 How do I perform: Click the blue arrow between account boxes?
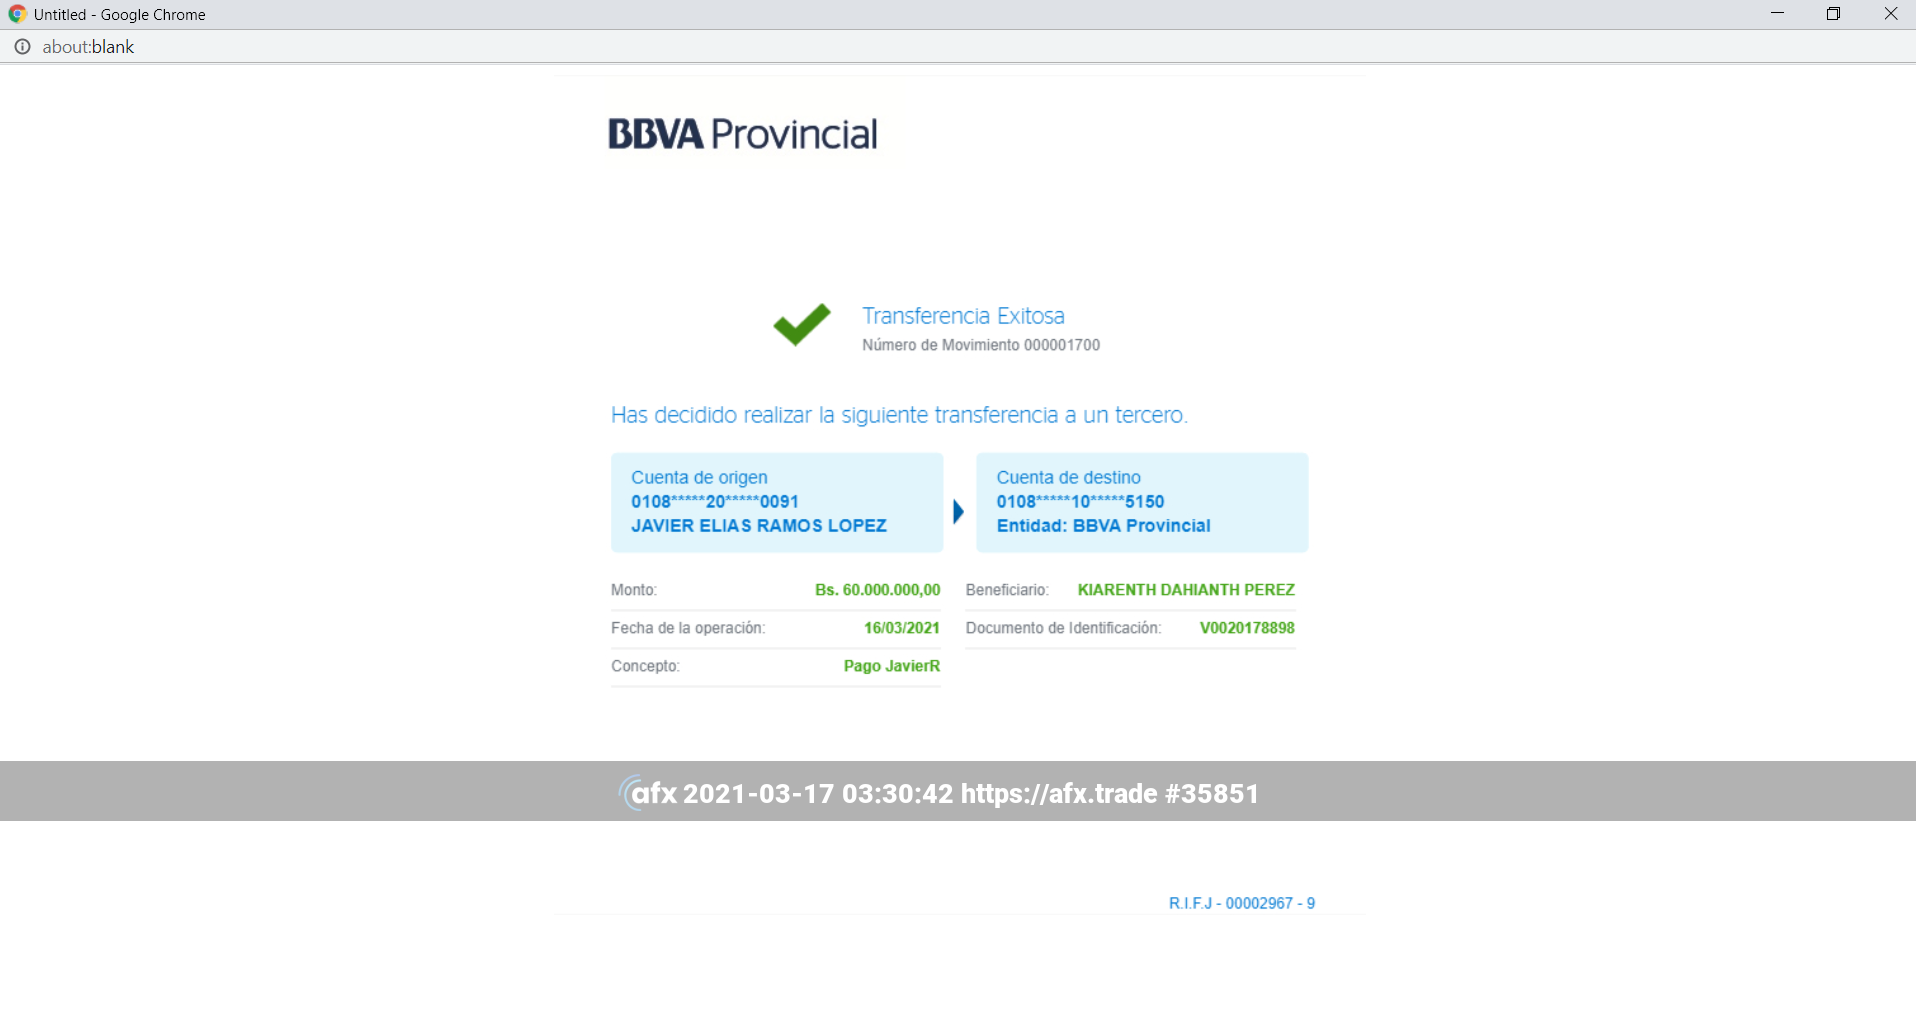point(958,512)
